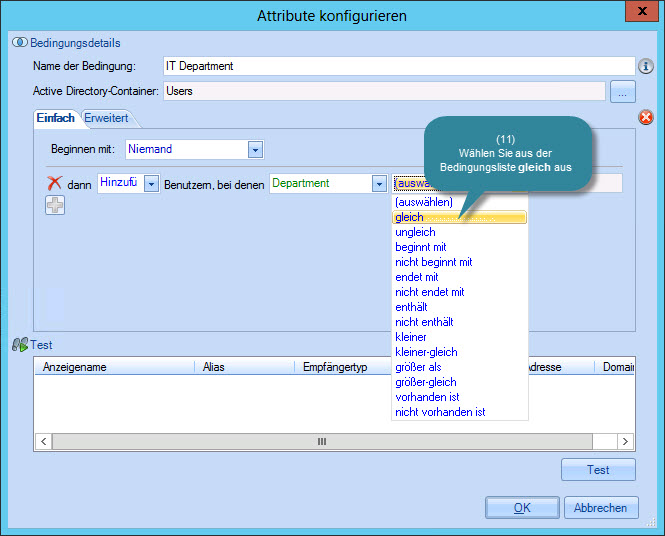This screenshot has width=665, height=536.
Task: Choose 'kleiner' condition
Action: [x=460, y=337]
